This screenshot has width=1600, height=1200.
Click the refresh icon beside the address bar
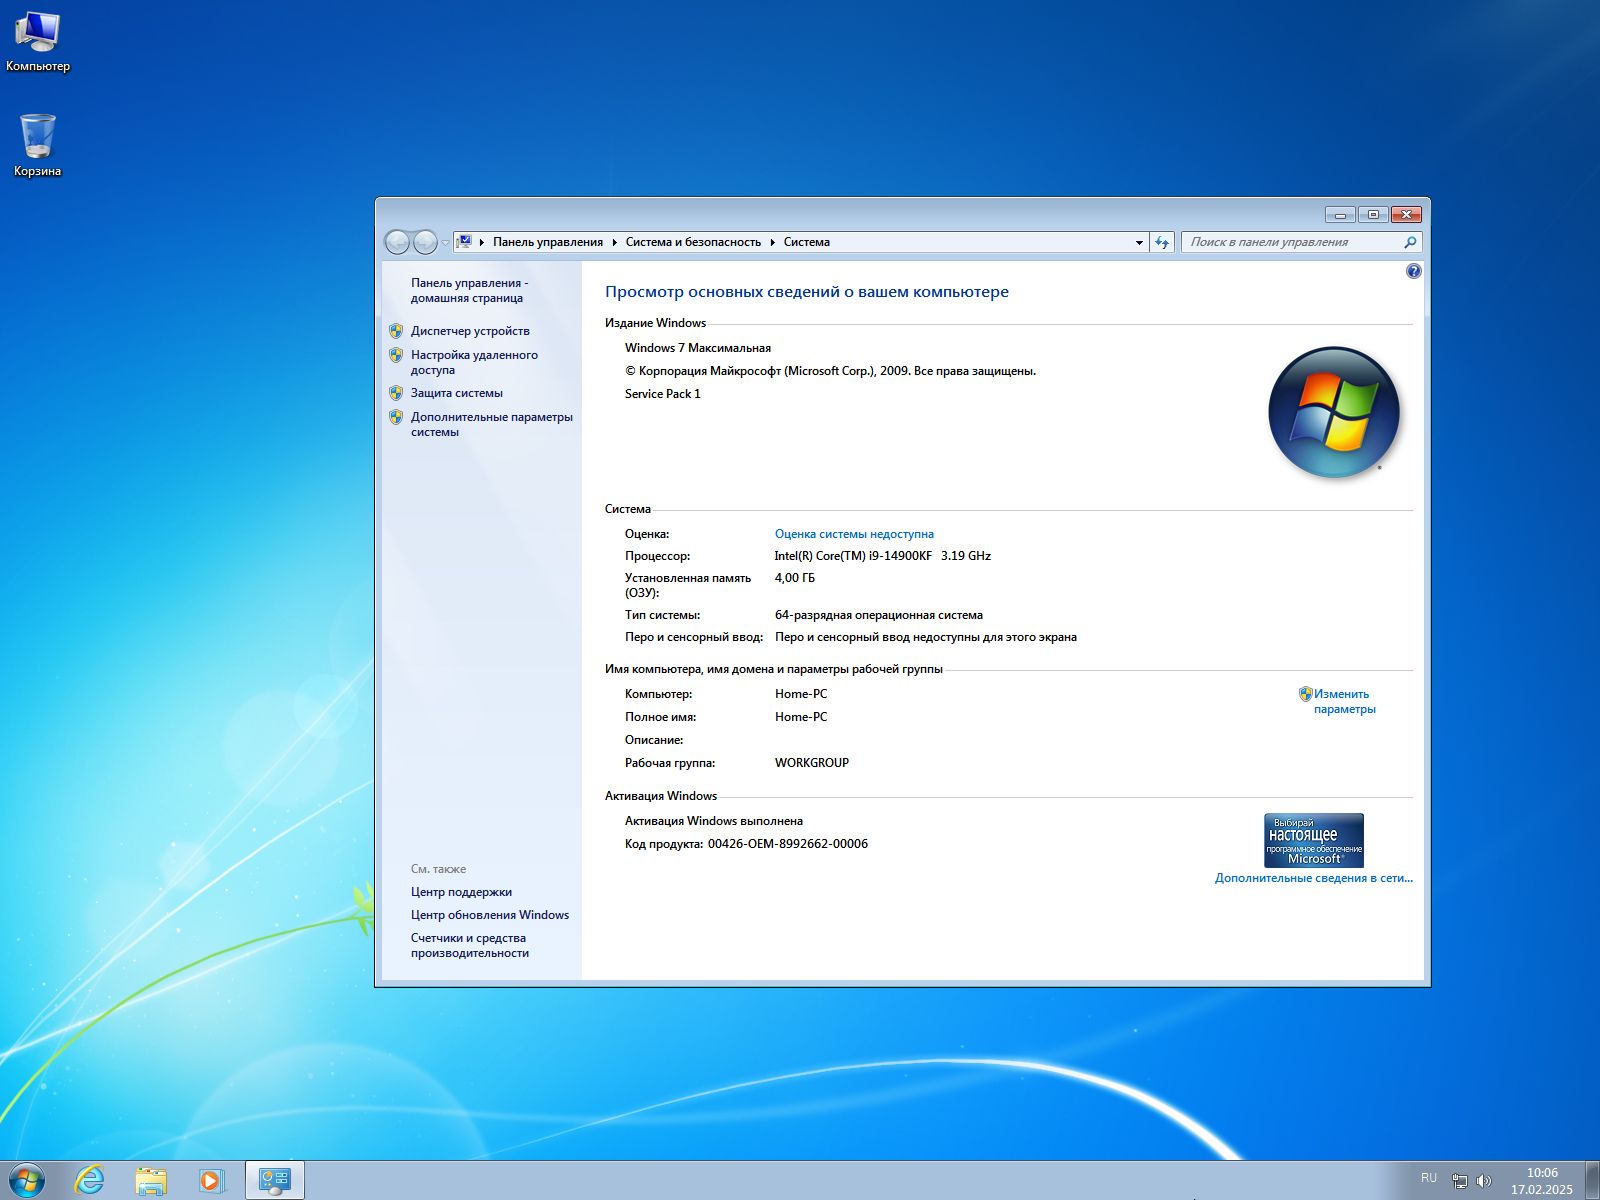(x=1160, y=242)
